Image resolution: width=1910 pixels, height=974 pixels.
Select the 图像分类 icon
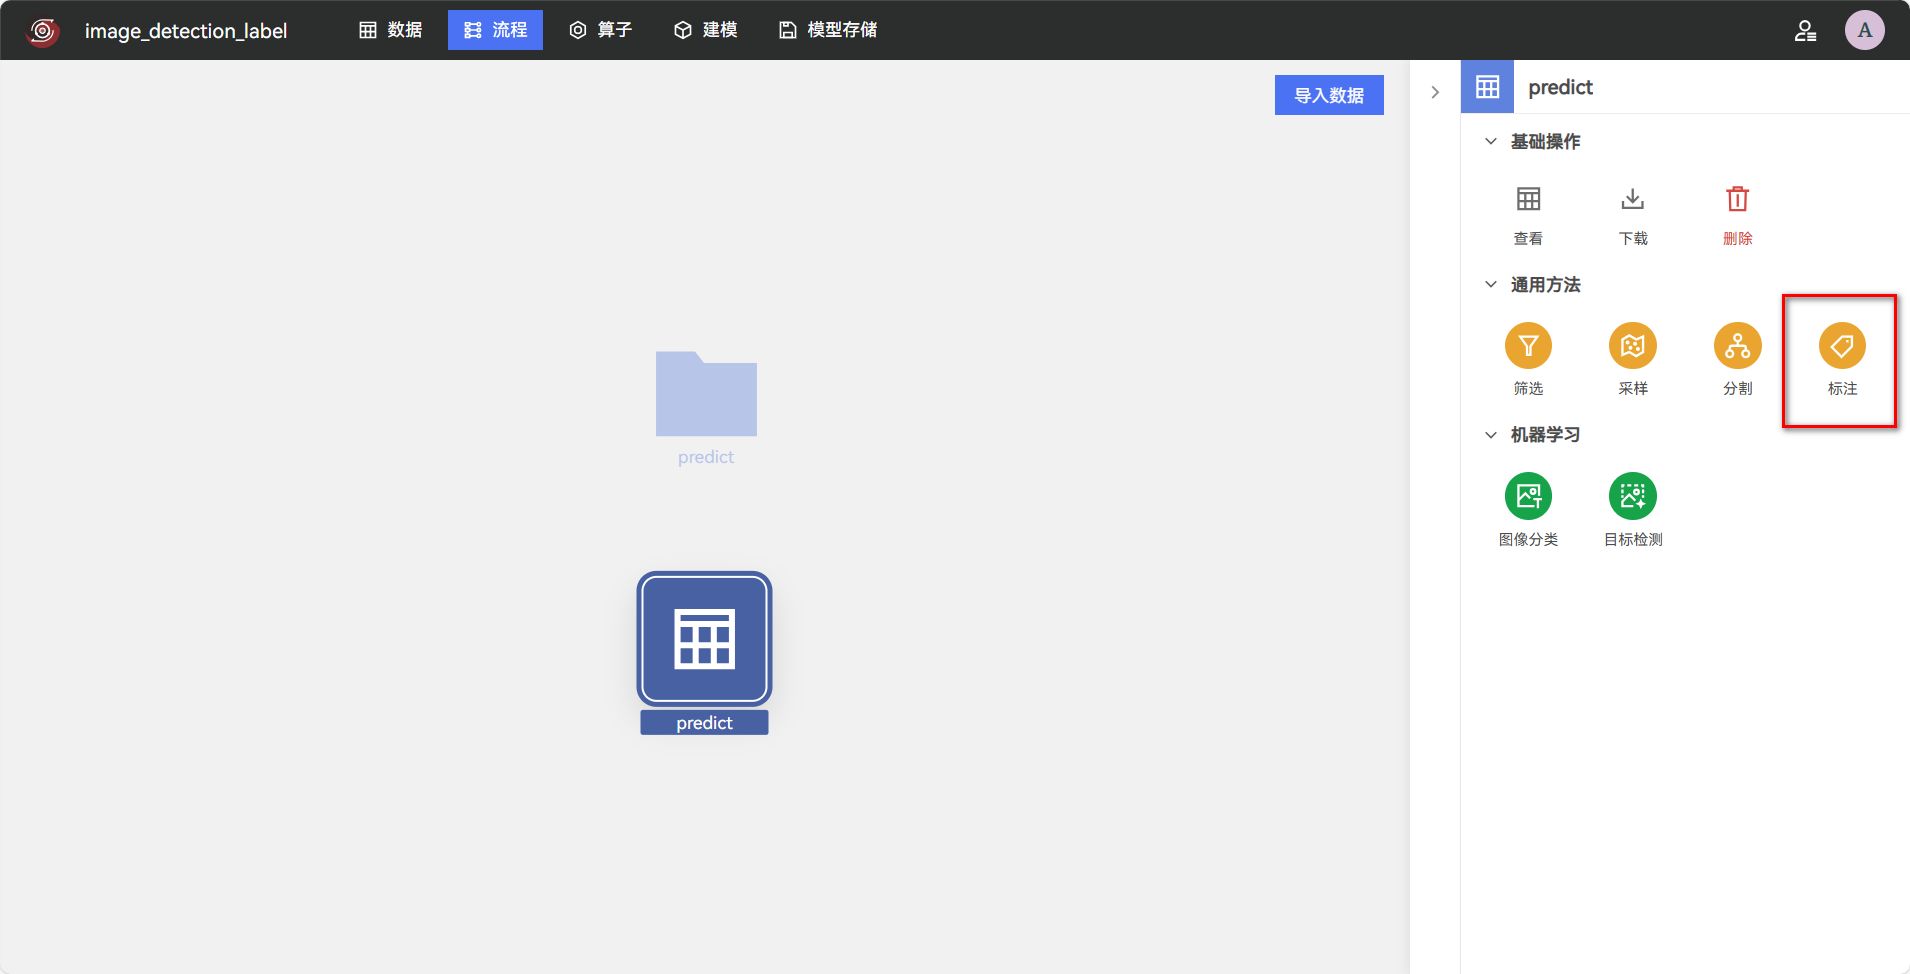tap(1528, 496)
